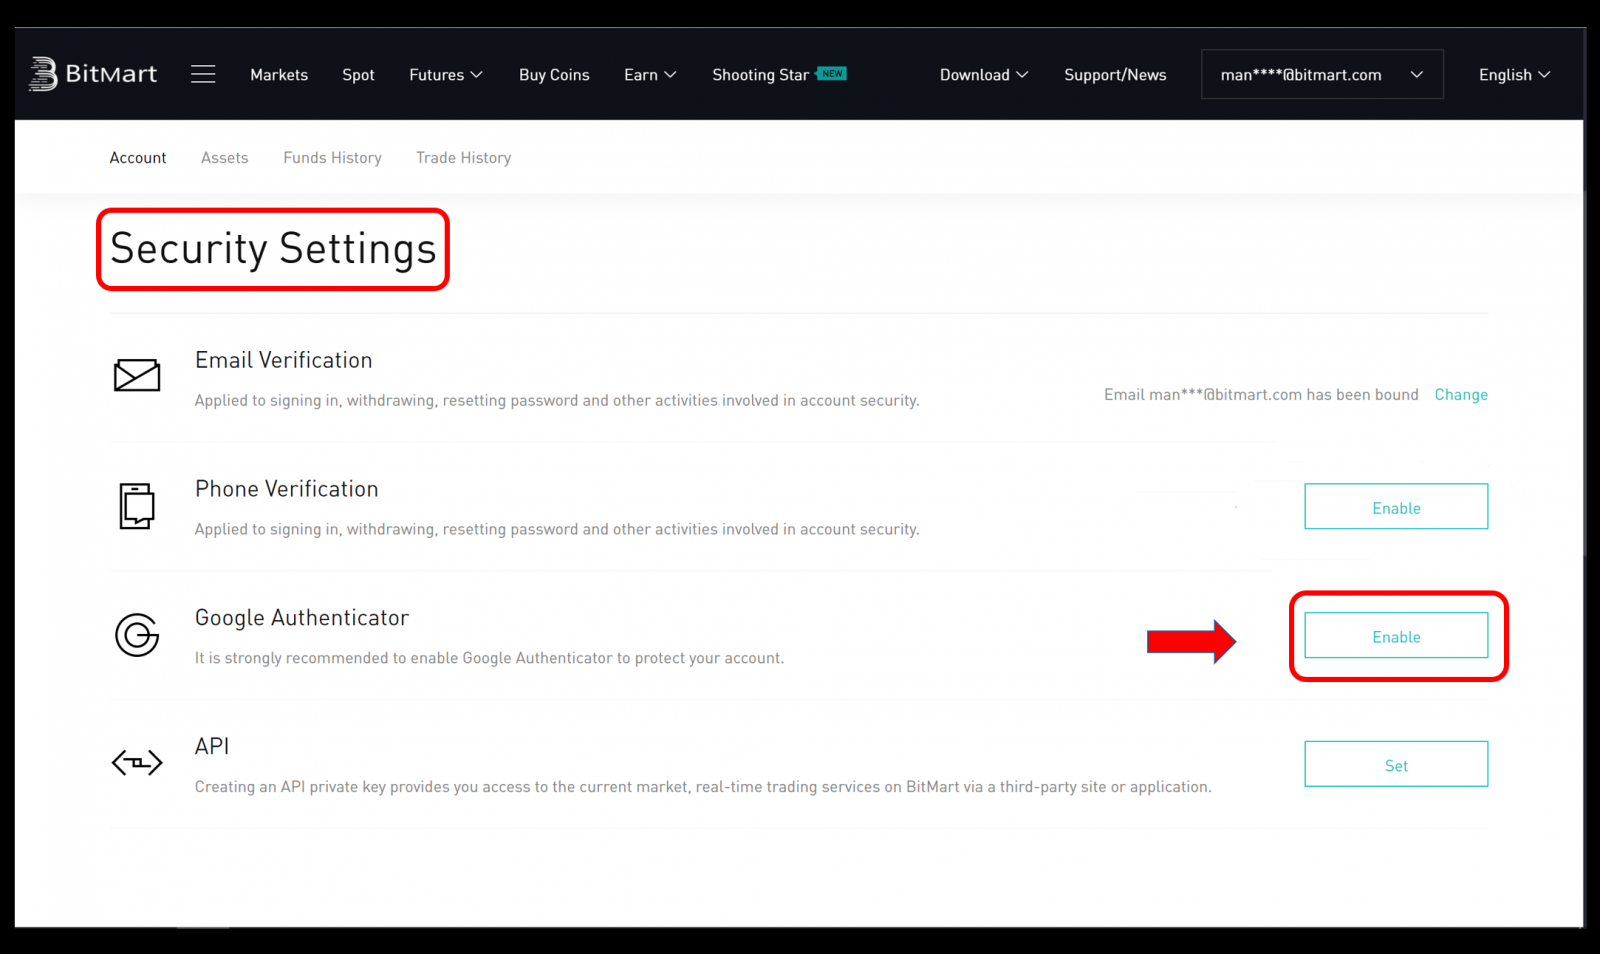This screenshot has width=1600, height=954.
Task: Open the Funds History tab
Action: [332, 157]
